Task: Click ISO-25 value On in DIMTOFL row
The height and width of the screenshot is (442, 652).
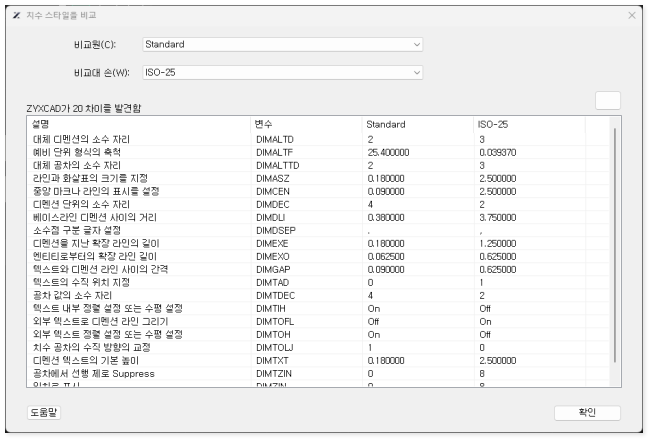Action: point(485,322)
